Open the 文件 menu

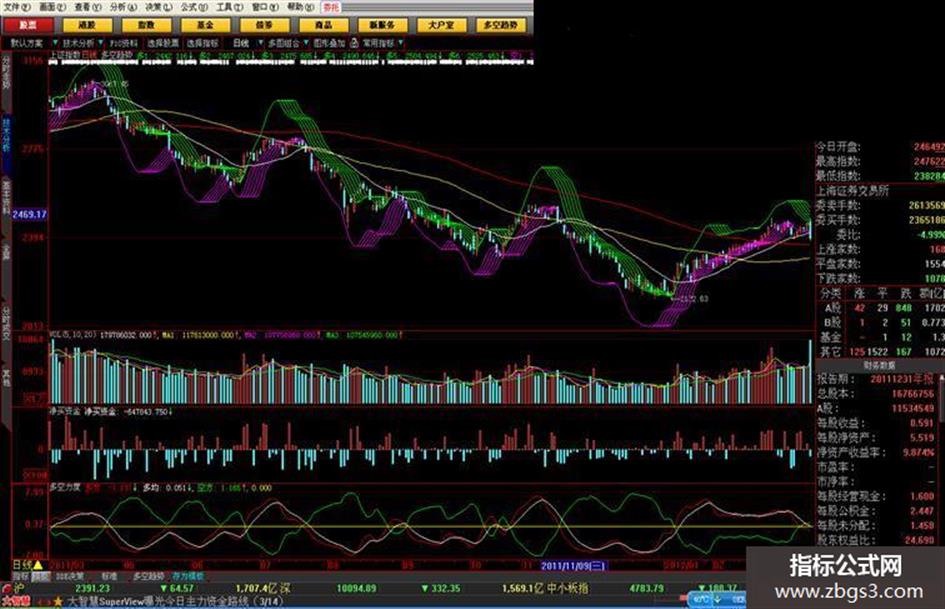(x=17, y=7)
